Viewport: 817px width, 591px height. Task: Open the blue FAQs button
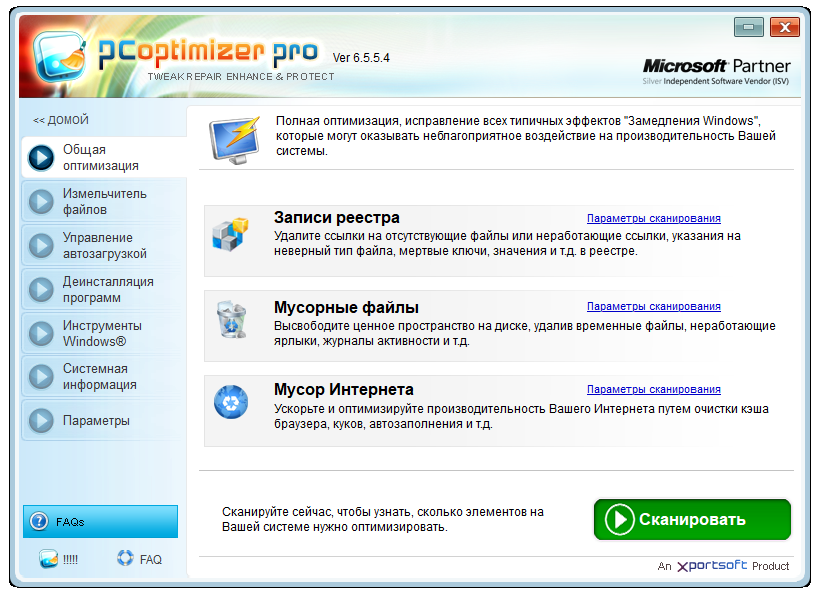coord(100,521)
